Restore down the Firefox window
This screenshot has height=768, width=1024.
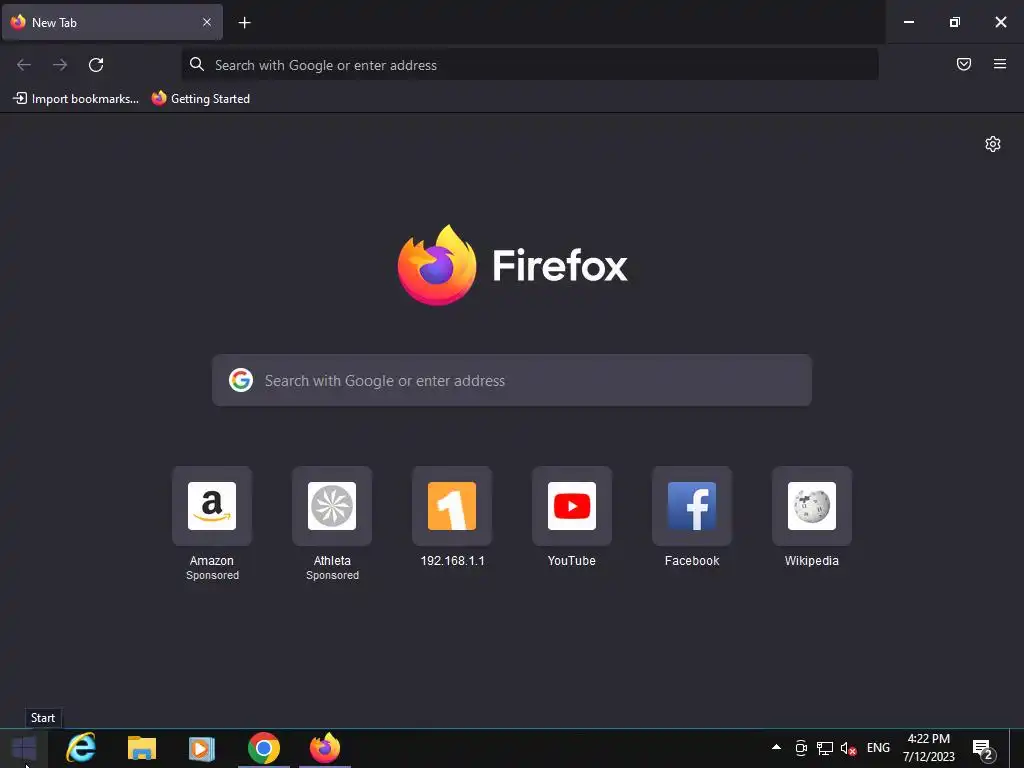click(955, 22)
